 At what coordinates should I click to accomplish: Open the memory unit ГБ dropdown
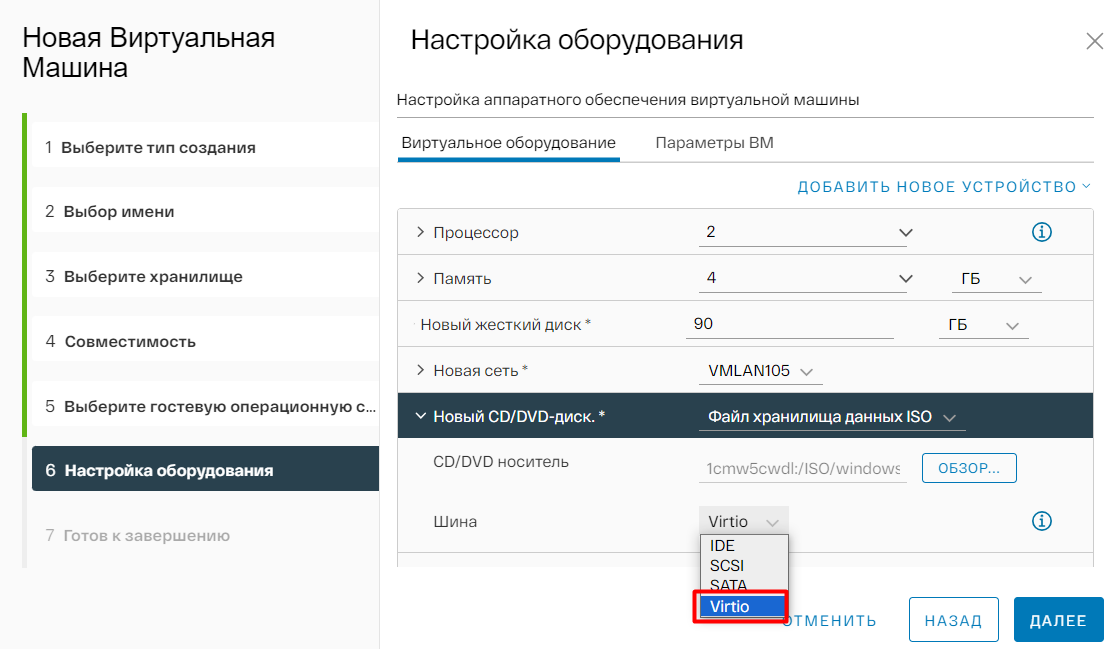(996, 279)
